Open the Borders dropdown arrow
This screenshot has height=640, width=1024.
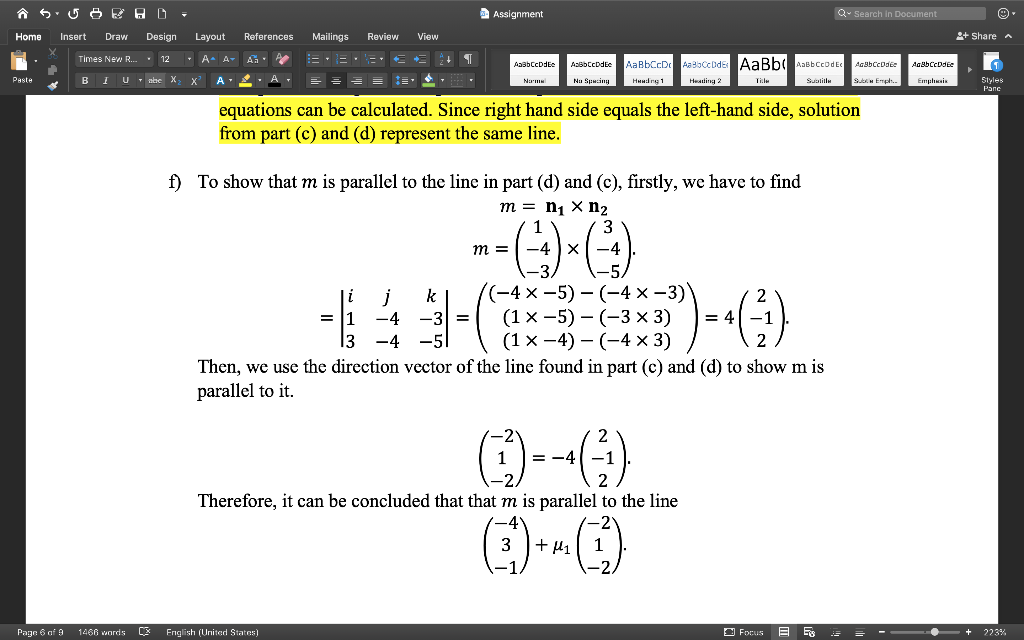[x=471, y=80]
